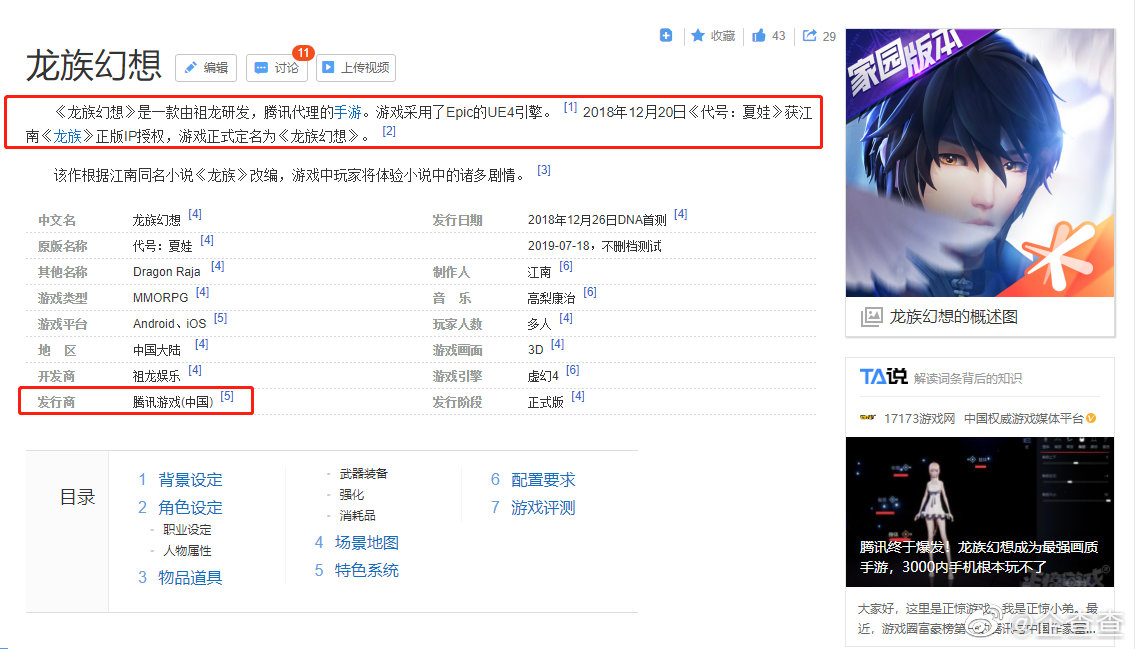The image size is (1135, 649).
Task: Click reference [5] beside 腾讯游戏(中国)
Action: click(227, 396)
